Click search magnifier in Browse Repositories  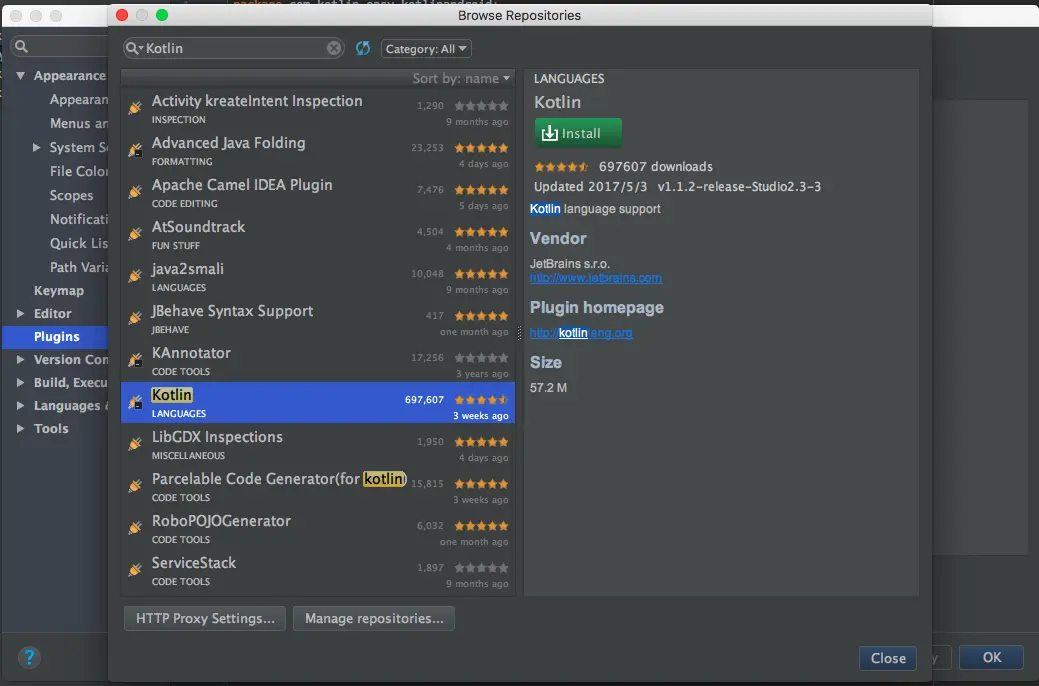pyautogui.click(x=133, y=48)
